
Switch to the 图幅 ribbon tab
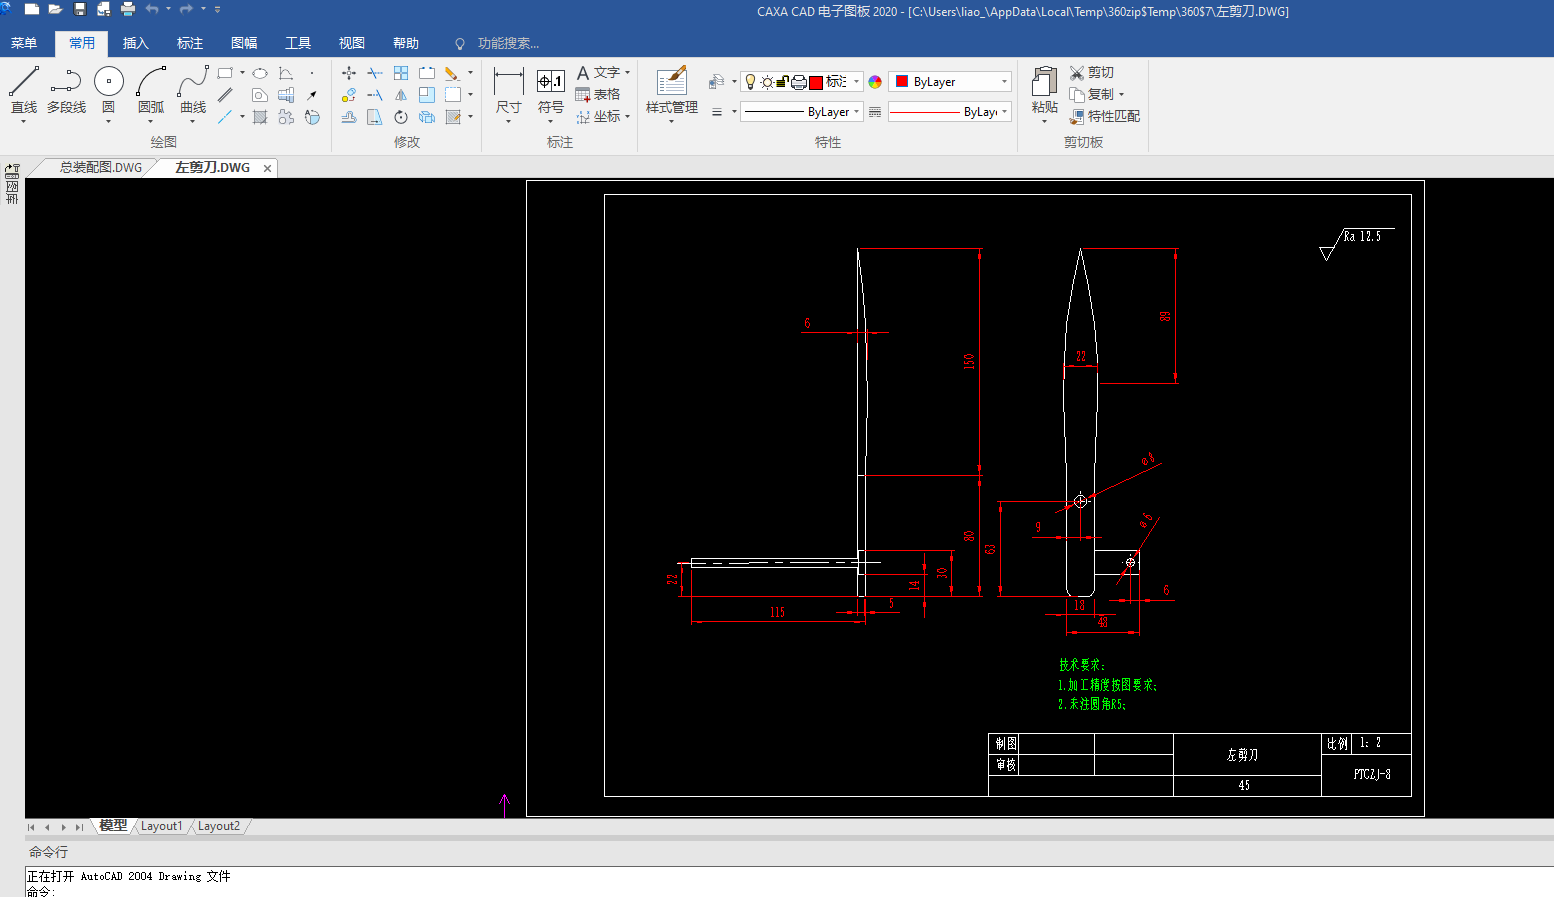[x=244, y=43]
